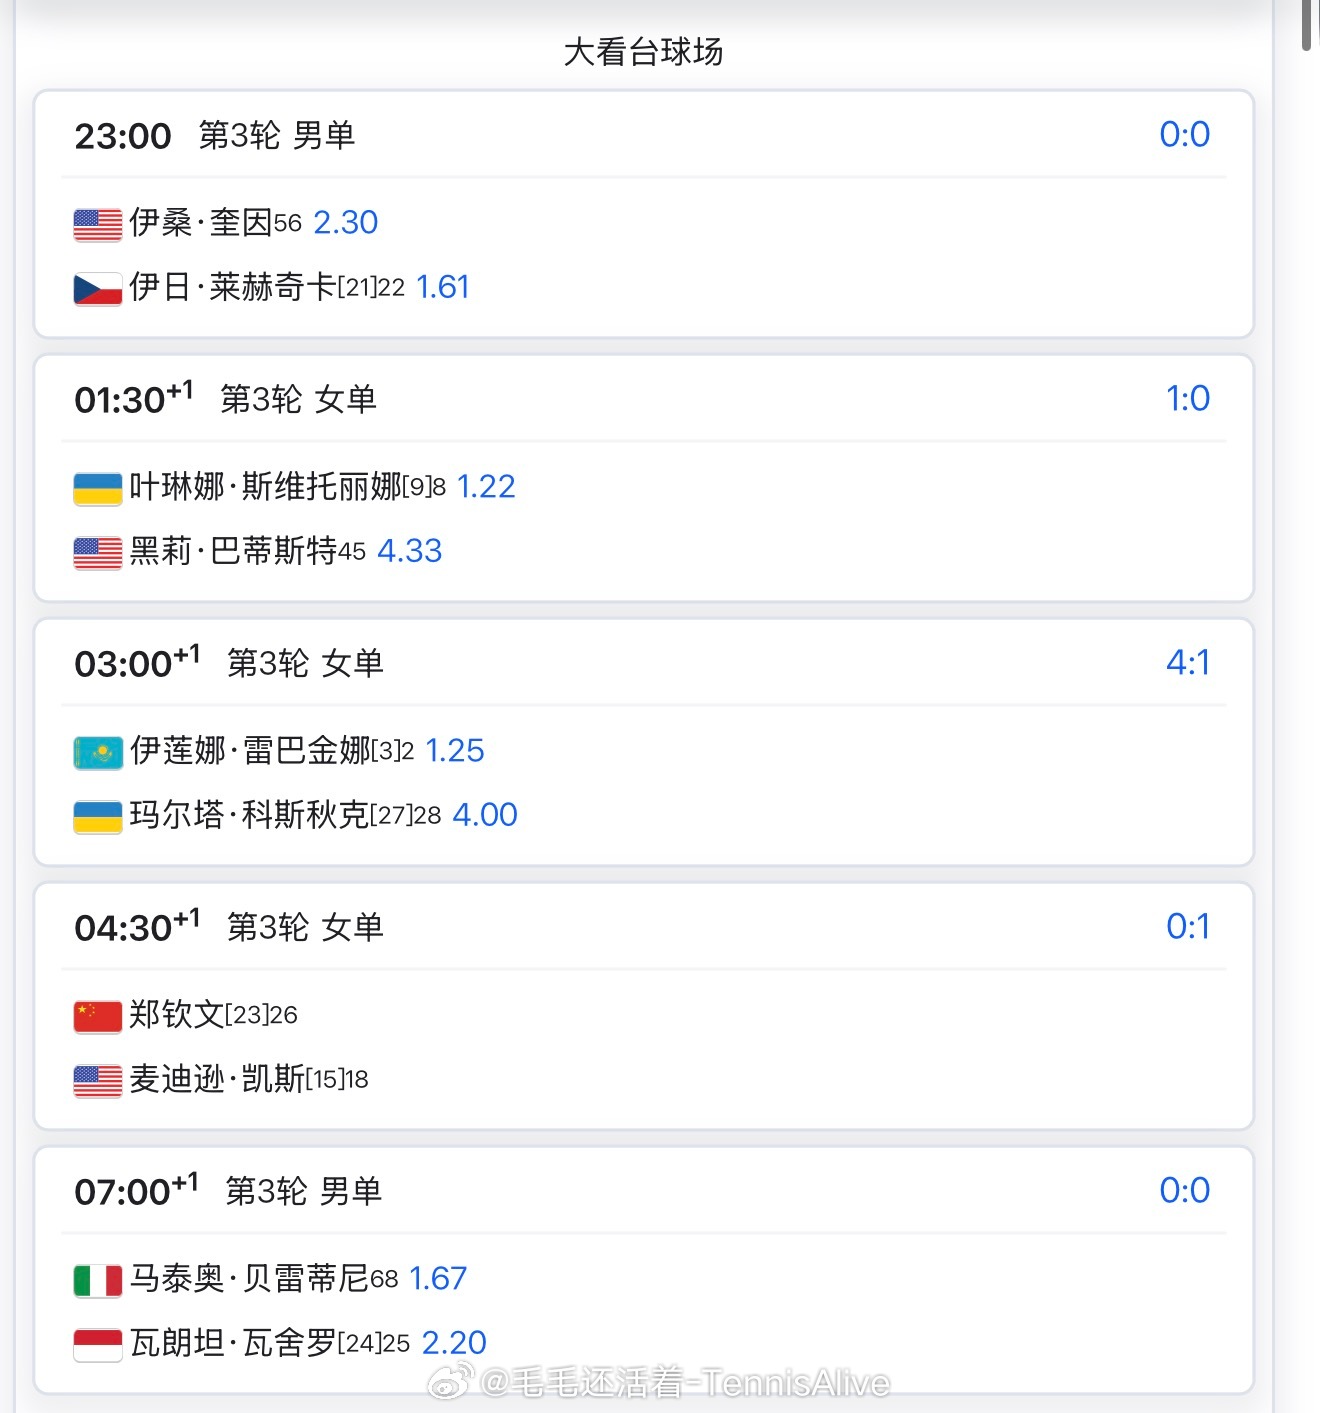
Task: Click the Kazakhstan flag beside 伊莲娜·雷巴金娜
Action: tap(98, 752)
